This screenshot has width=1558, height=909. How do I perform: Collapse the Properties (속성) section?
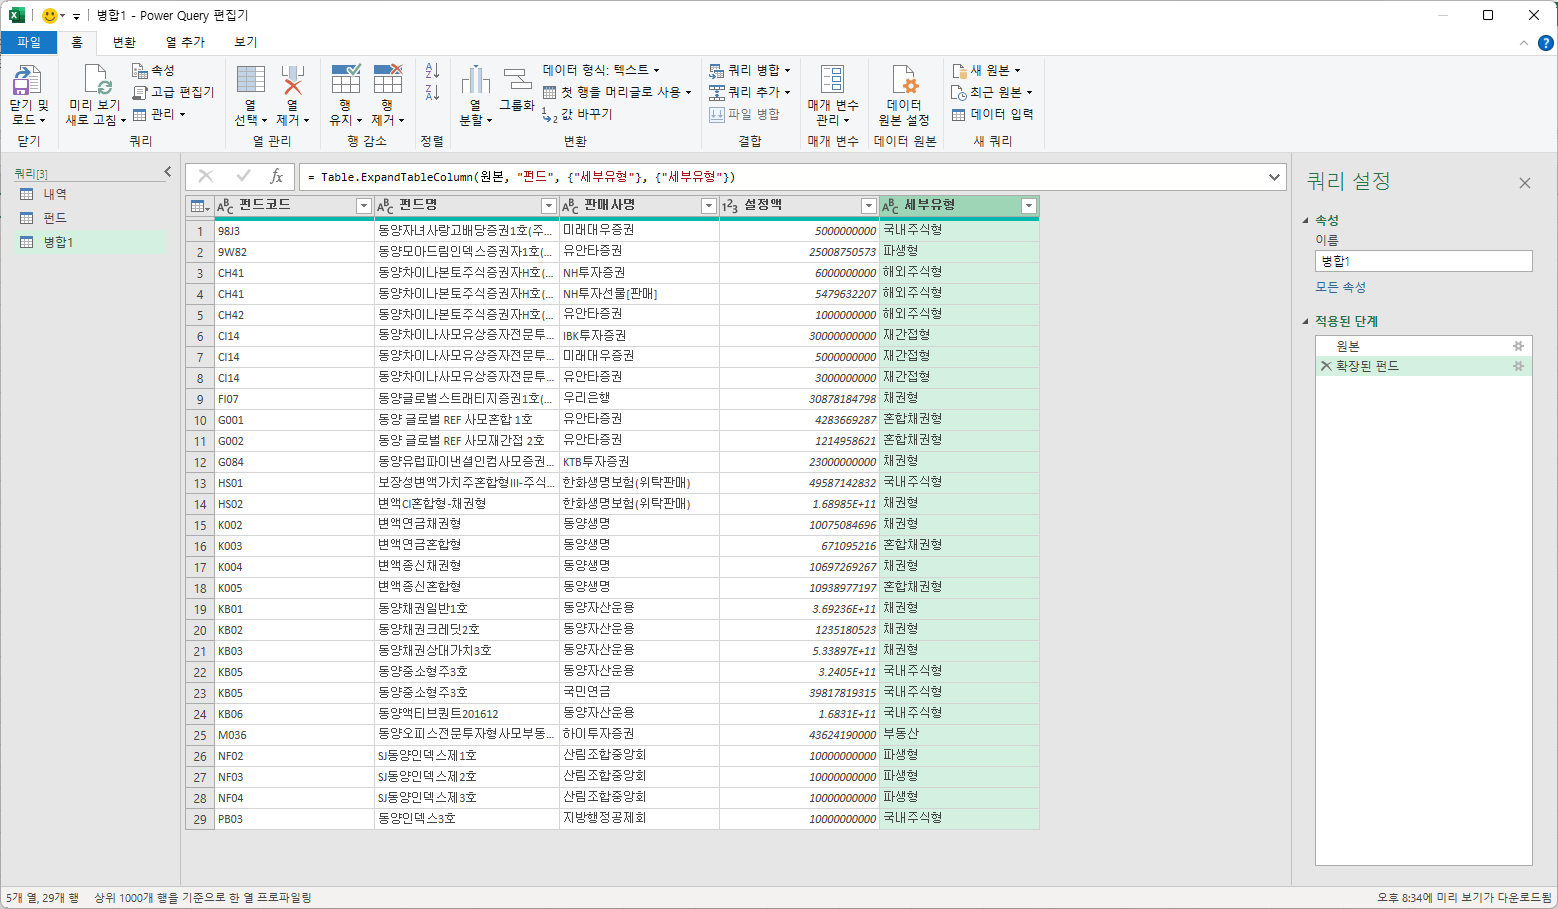click(1306, 220)
